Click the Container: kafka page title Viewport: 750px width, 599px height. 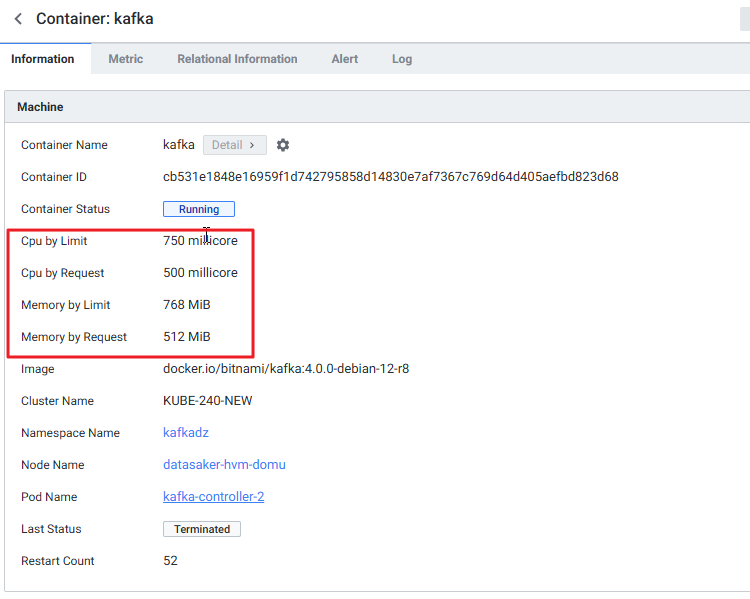[x=95, y=19]
